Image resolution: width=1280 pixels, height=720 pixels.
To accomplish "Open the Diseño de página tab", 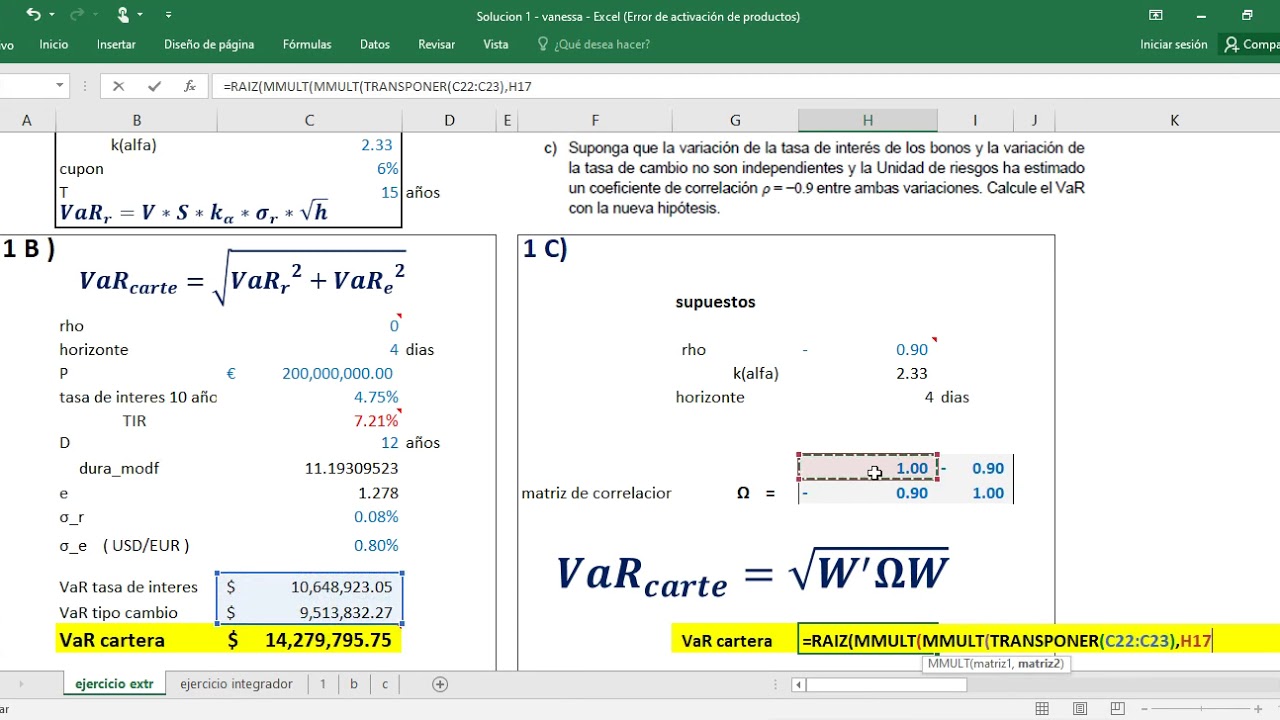I will (x=209, y=44).
